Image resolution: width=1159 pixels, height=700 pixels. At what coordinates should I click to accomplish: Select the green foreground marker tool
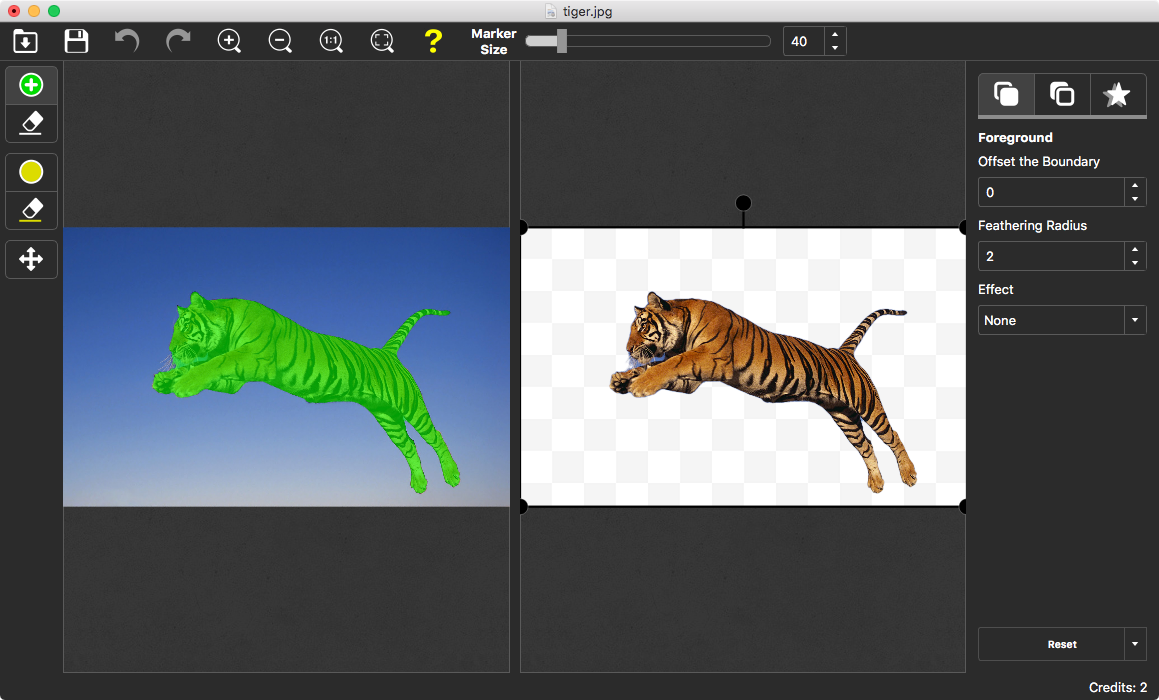click(x=31, y=86)
